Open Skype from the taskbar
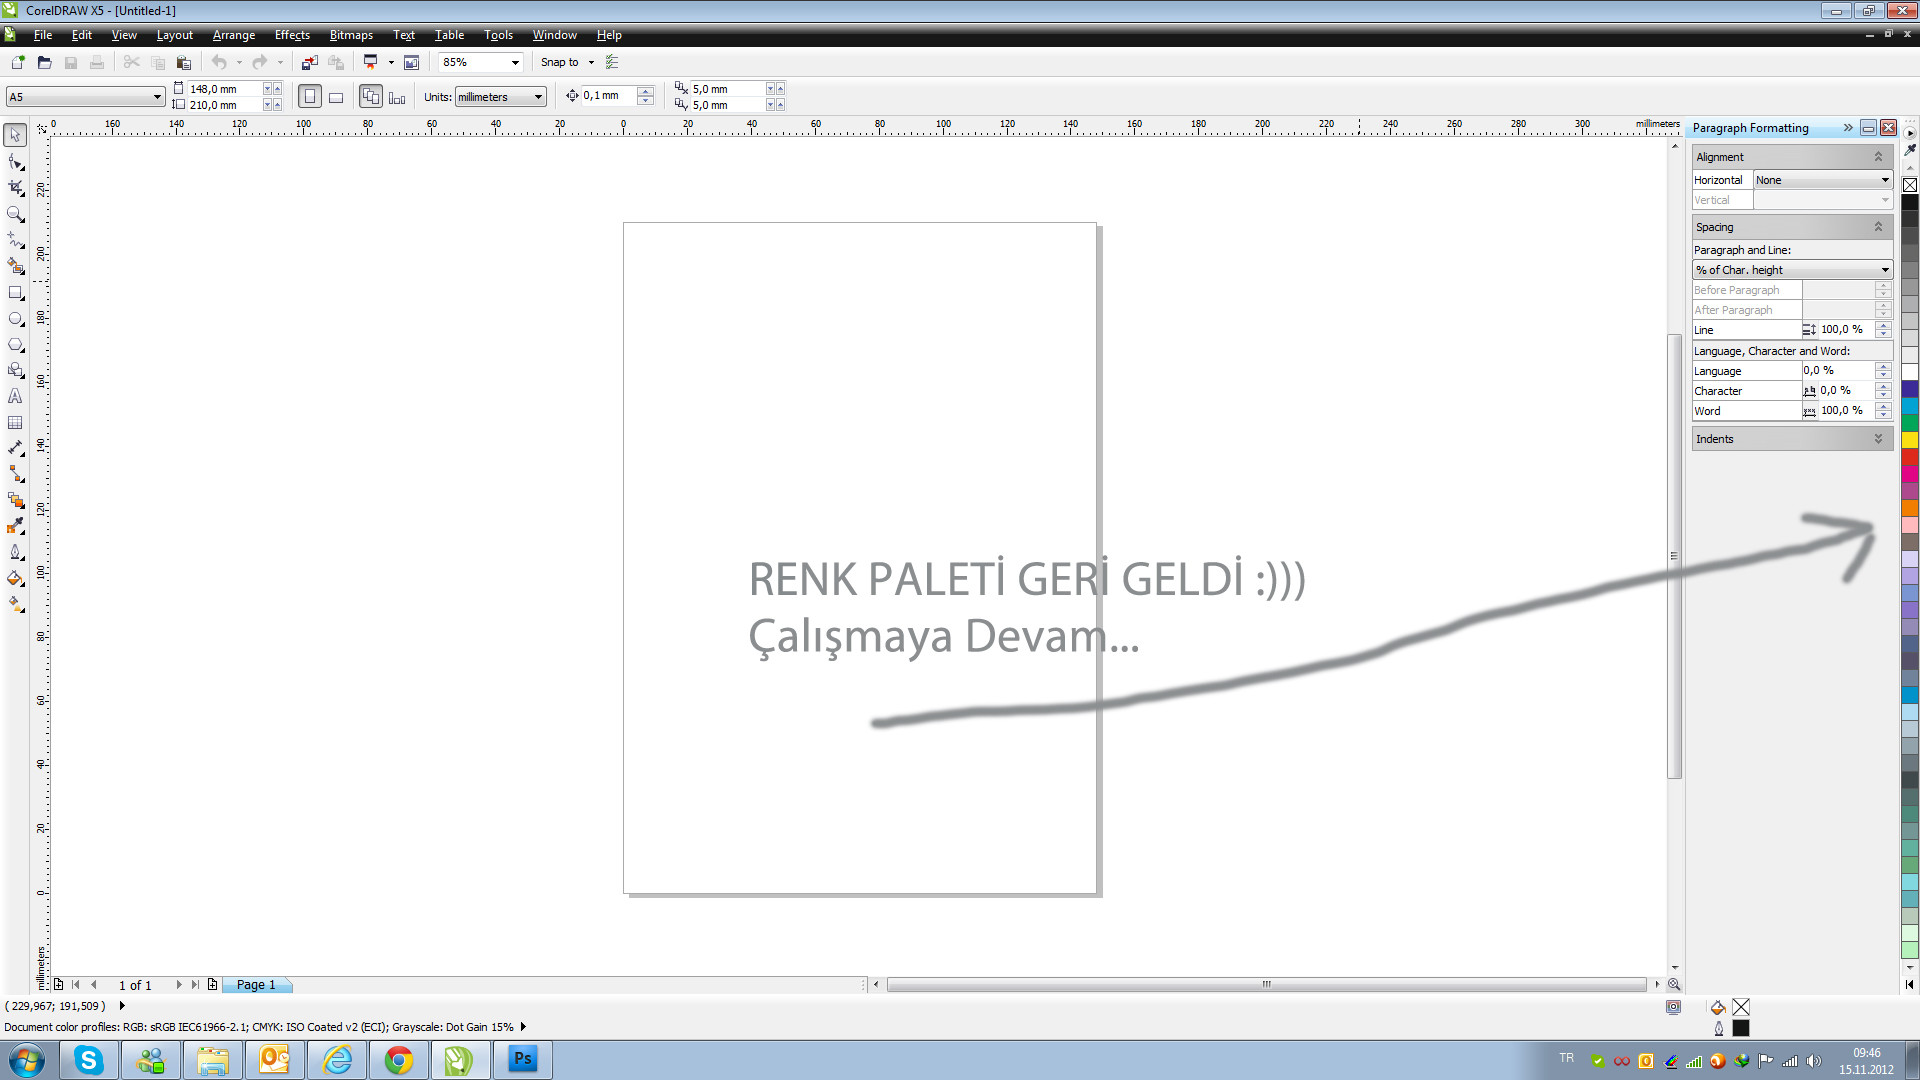 pyautogui.click(x=89, y=1060)
